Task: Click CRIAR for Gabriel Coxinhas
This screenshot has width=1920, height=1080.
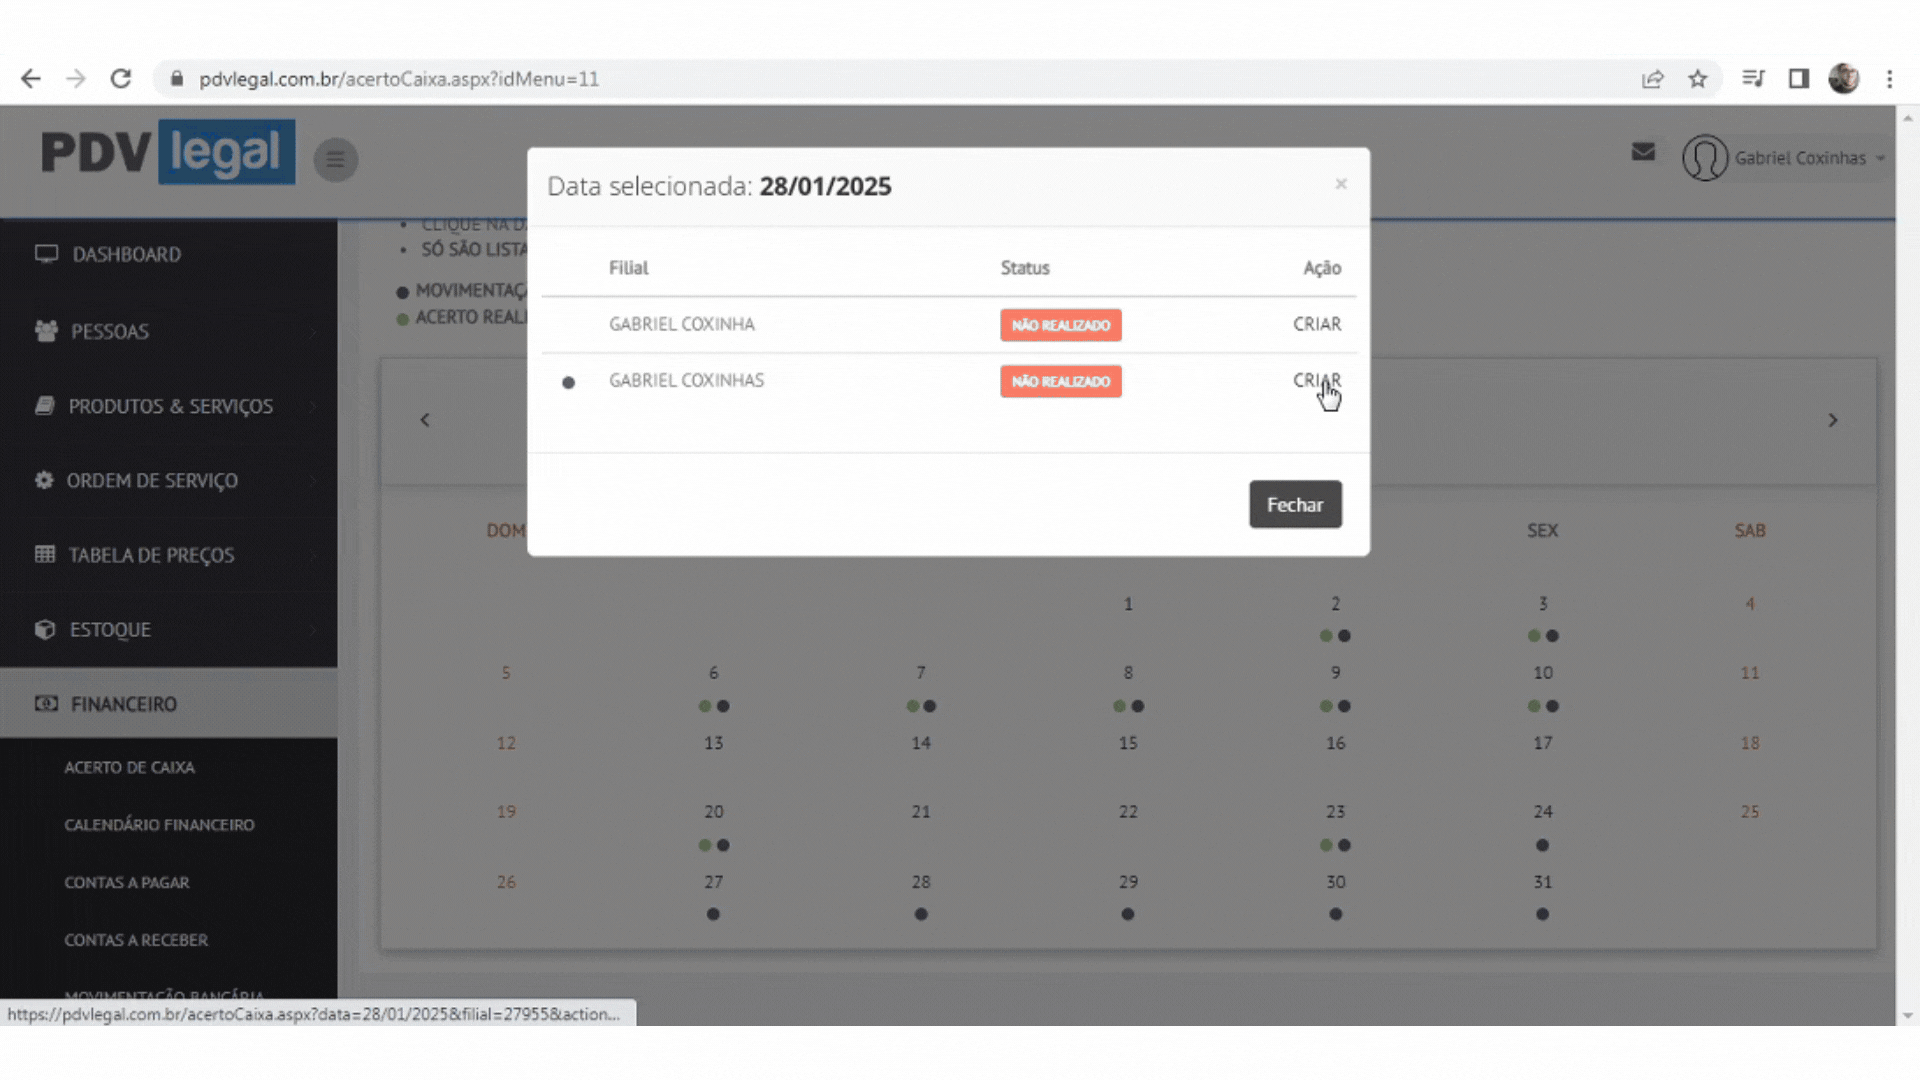Action: point(1316,381)
